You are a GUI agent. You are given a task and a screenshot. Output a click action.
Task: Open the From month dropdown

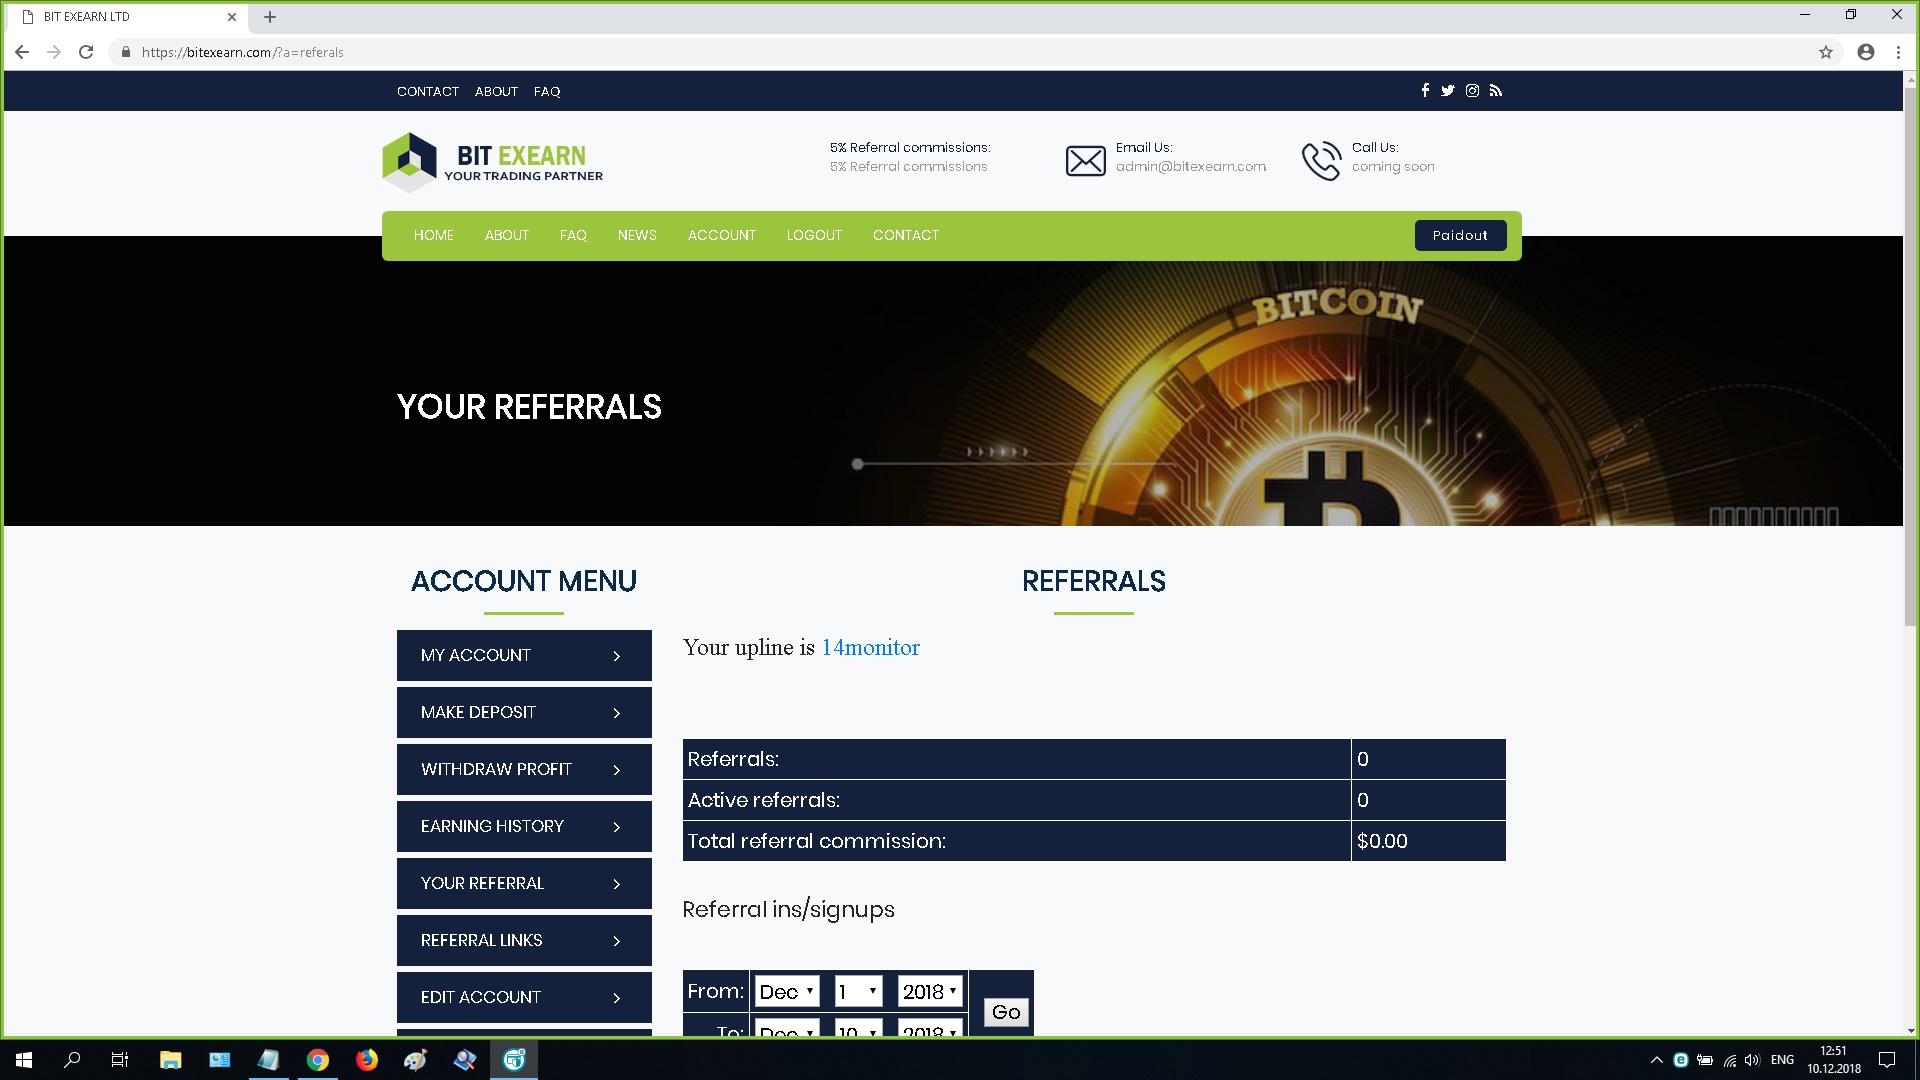(787, 991)
